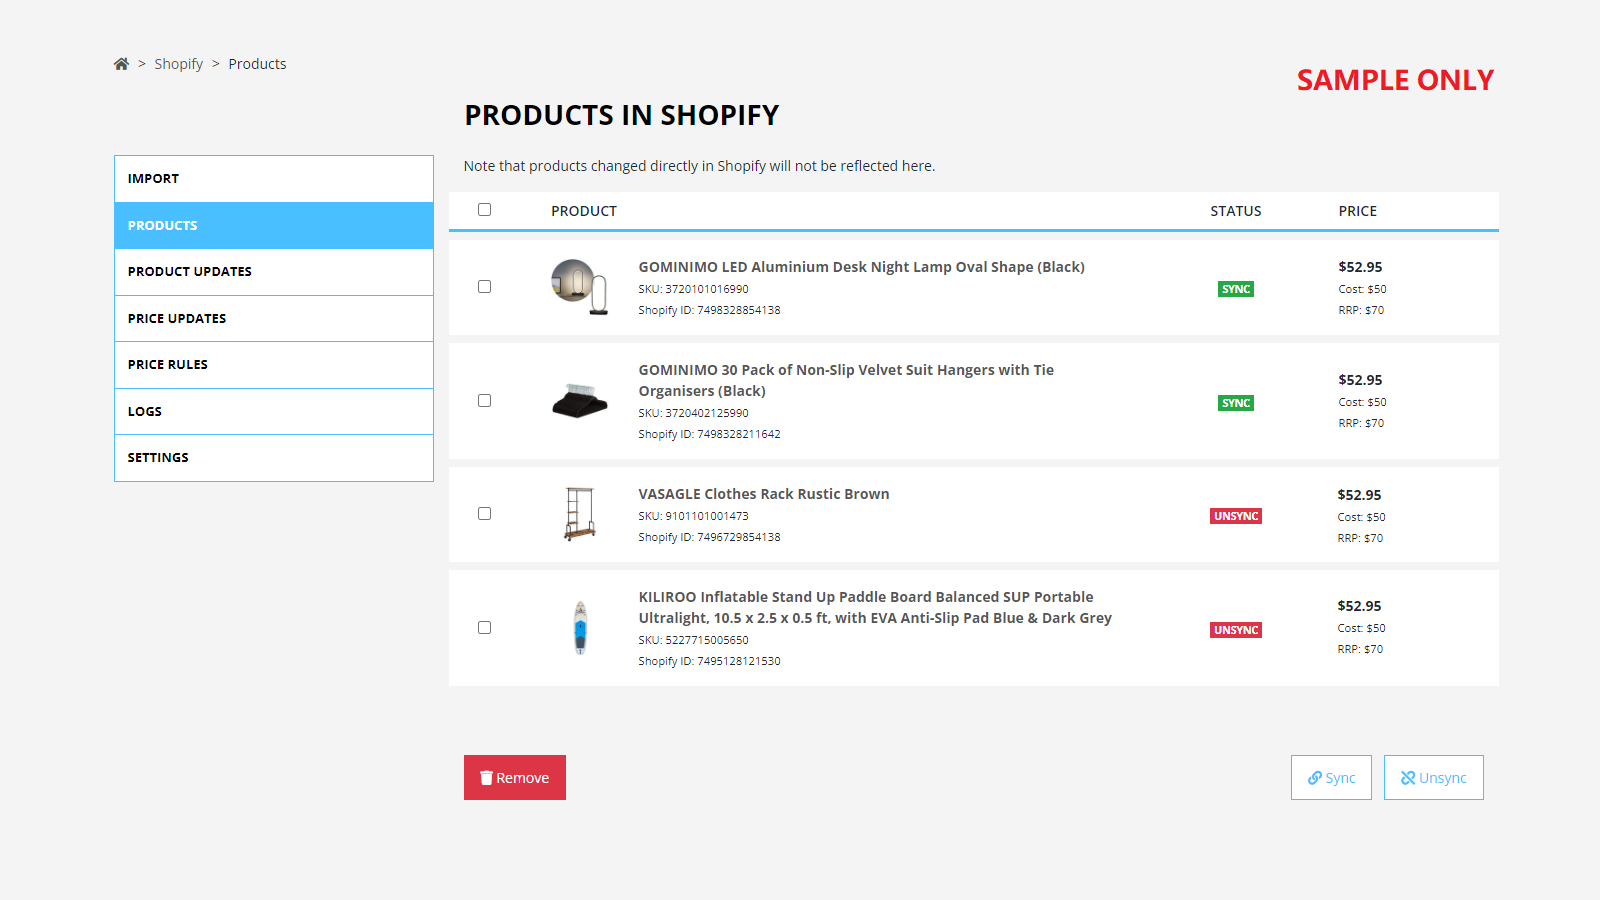
Task: Click the paddle board product image
Action: (x=580, y=628)
